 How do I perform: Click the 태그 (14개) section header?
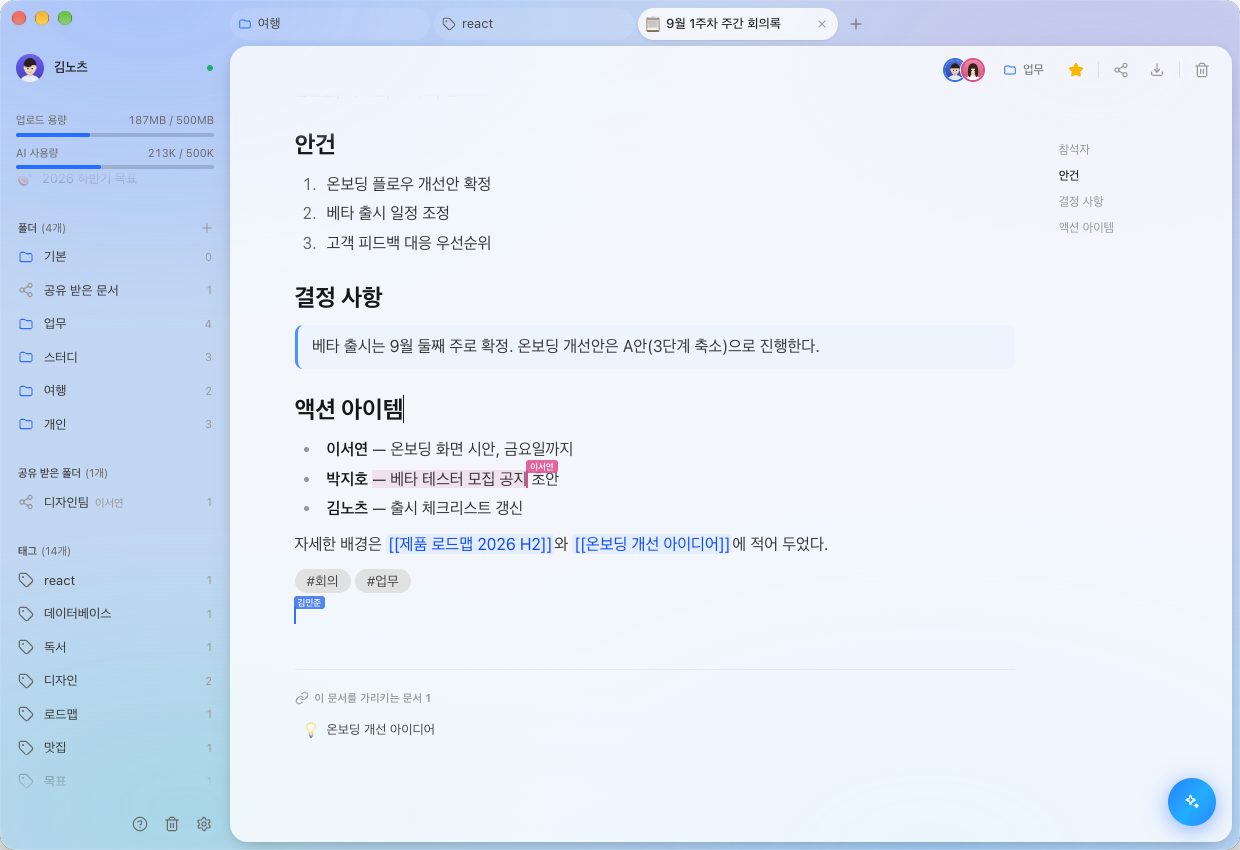click(44, 551)
